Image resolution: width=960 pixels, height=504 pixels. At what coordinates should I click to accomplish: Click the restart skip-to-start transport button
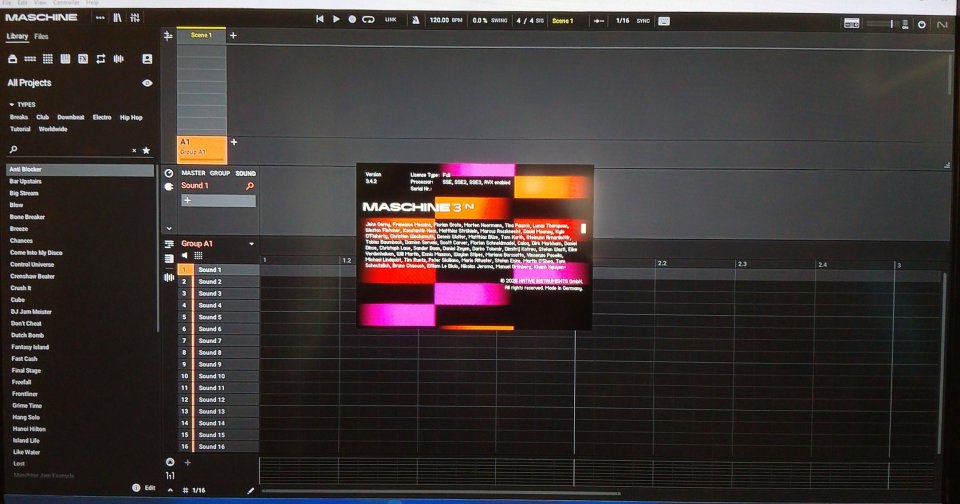pos(320,20)
